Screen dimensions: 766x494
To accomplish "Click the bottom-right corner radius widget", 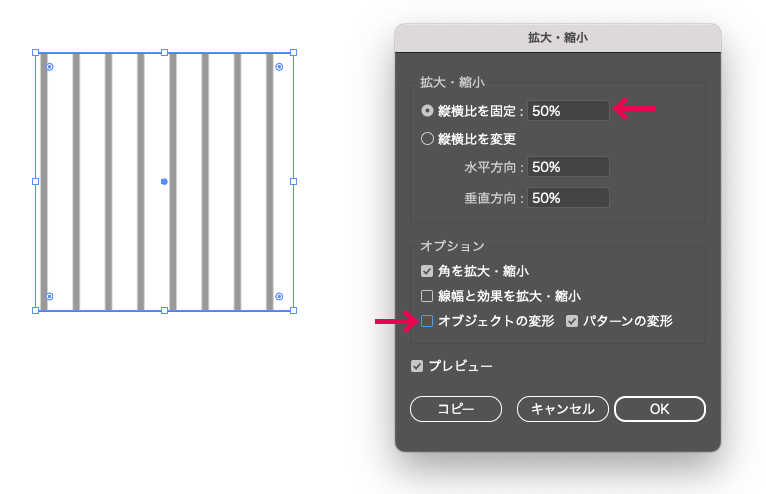I will pos(279,296).
